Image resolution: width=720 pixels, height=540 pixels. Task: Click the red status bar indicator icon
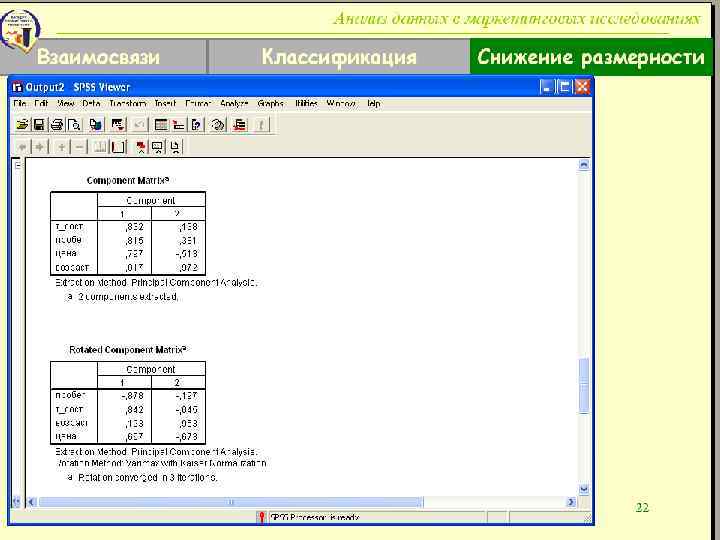tap(261, 517)
